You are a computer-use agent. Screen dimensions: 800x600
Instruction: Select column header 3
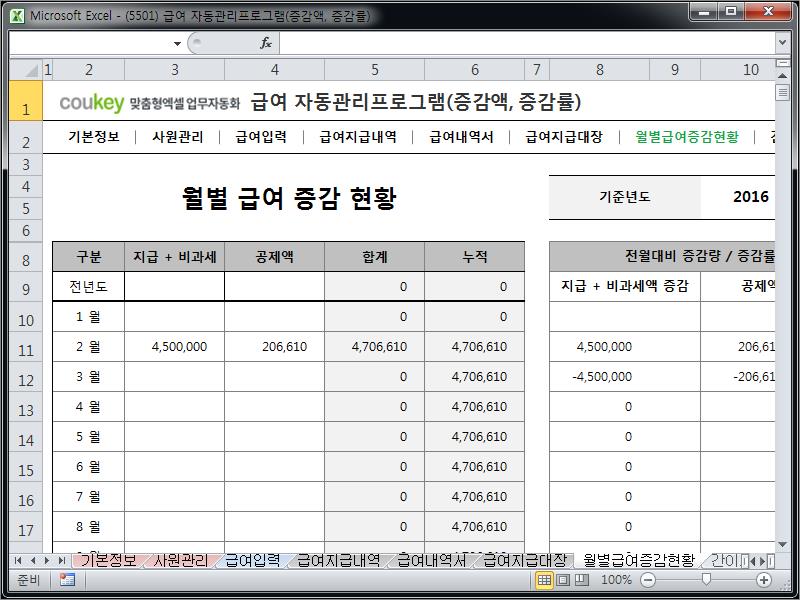click(174, 69)
